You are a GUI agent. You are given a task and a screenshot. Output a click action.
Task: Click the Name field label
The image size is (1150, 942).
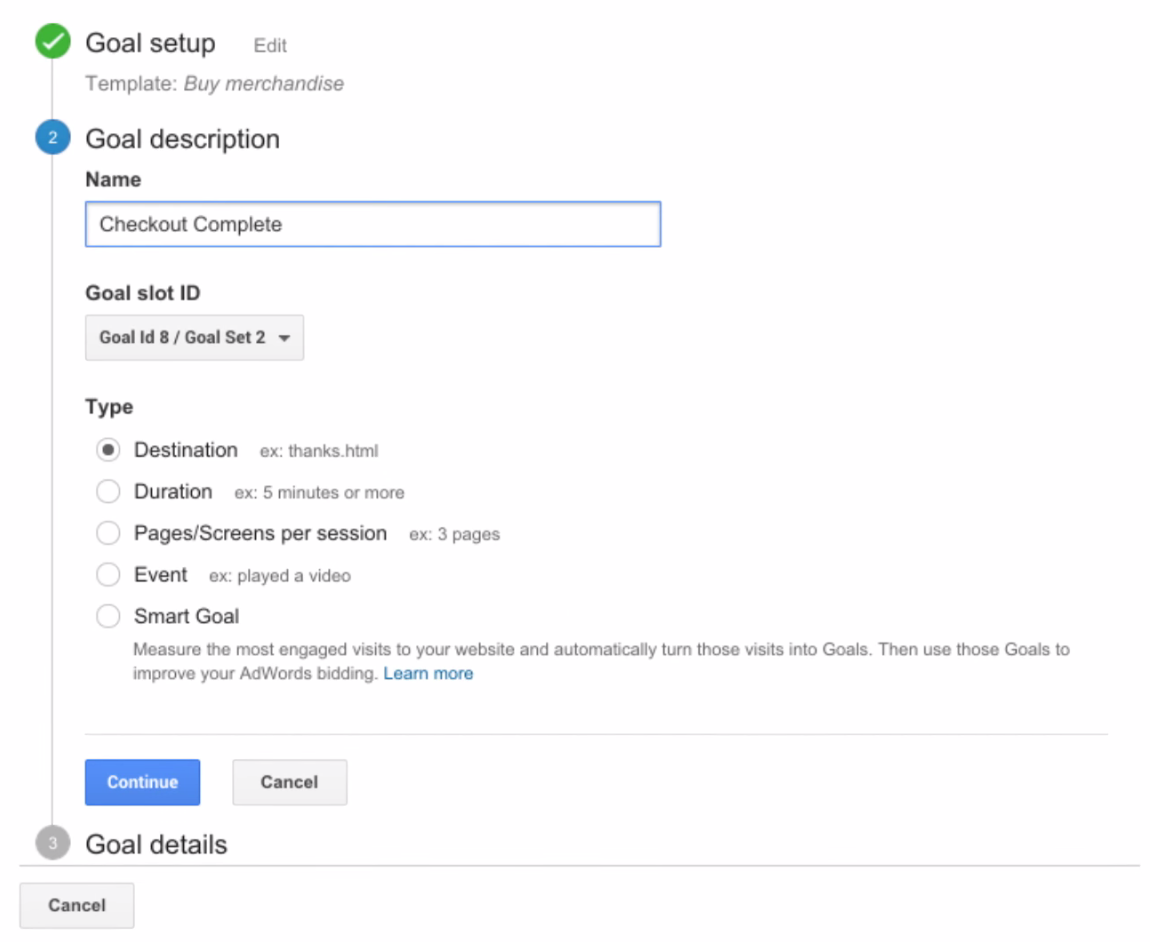click(x=113, y=180)
